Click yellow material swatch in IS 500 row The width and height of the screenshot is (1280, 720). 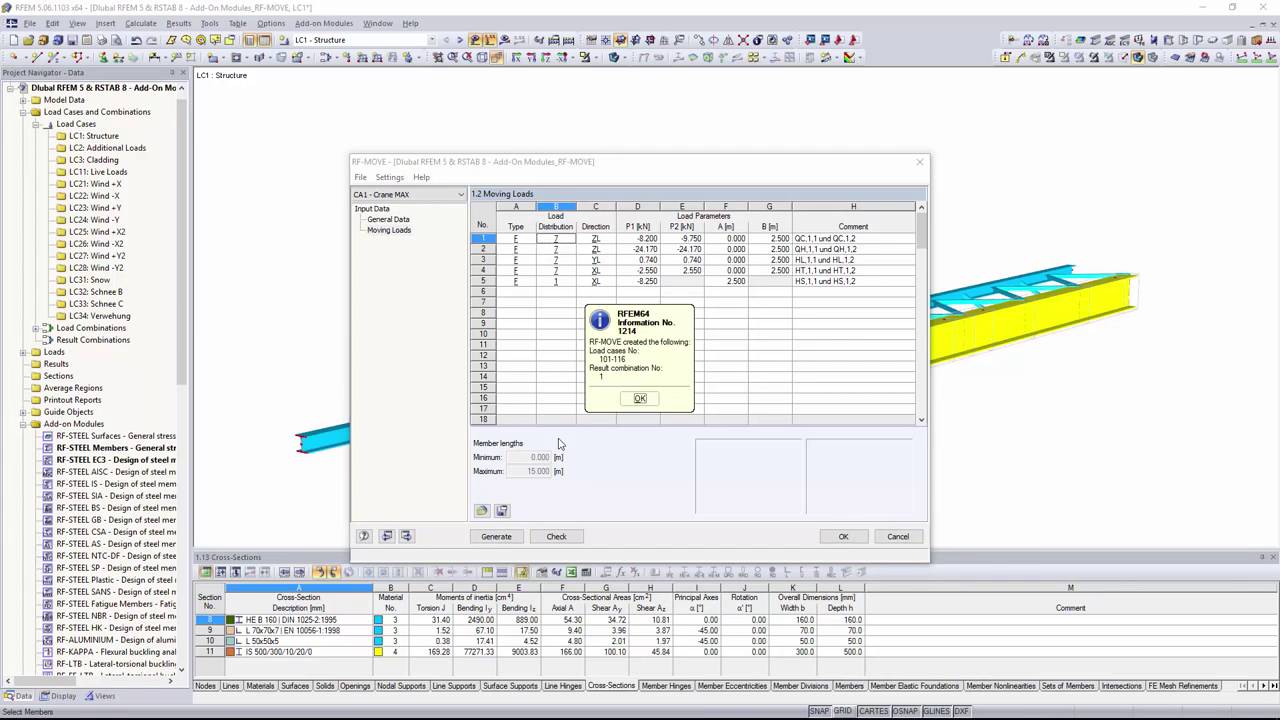379,652
